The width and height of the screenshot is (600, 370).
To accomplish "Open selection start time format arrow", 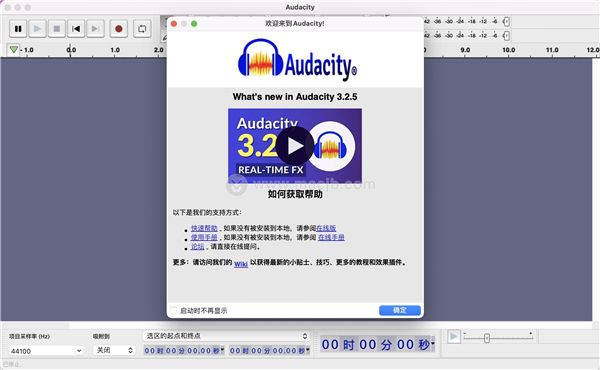I will coord(222,350).
